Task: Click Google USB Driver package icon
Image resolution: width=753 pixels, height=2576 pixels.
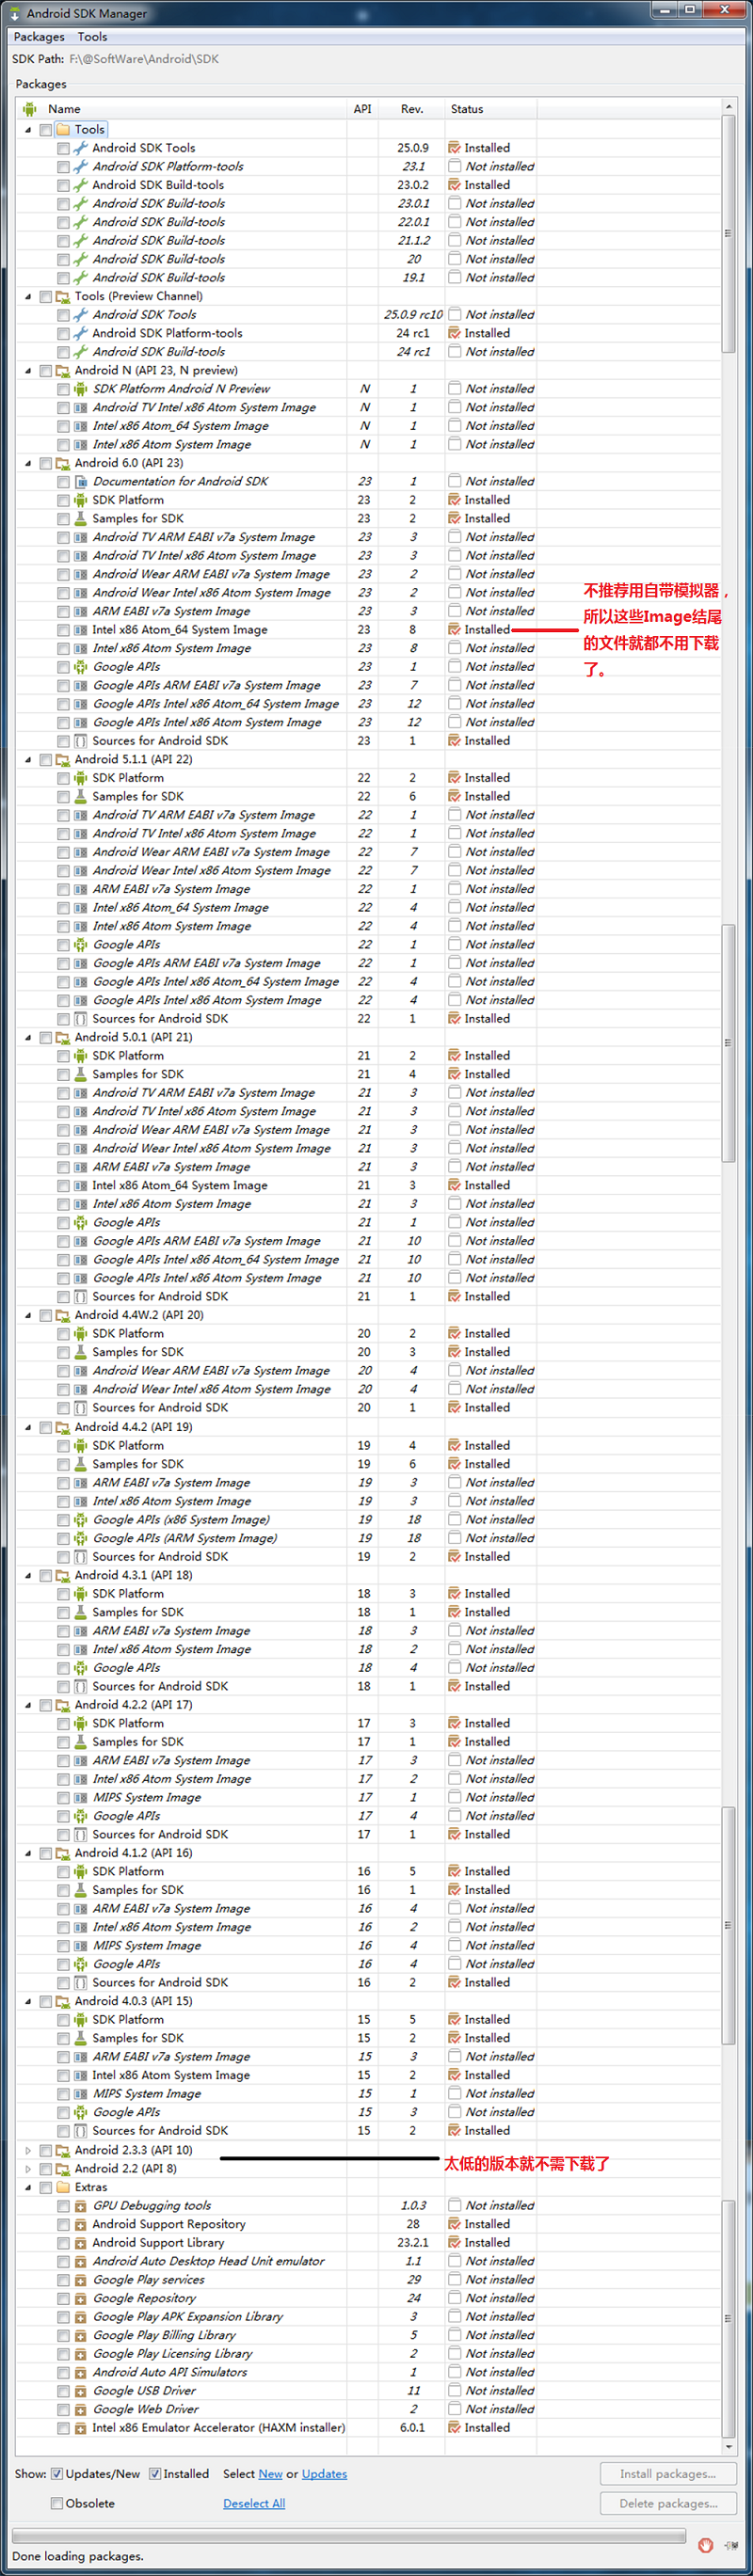Action: click(81, 2390)
